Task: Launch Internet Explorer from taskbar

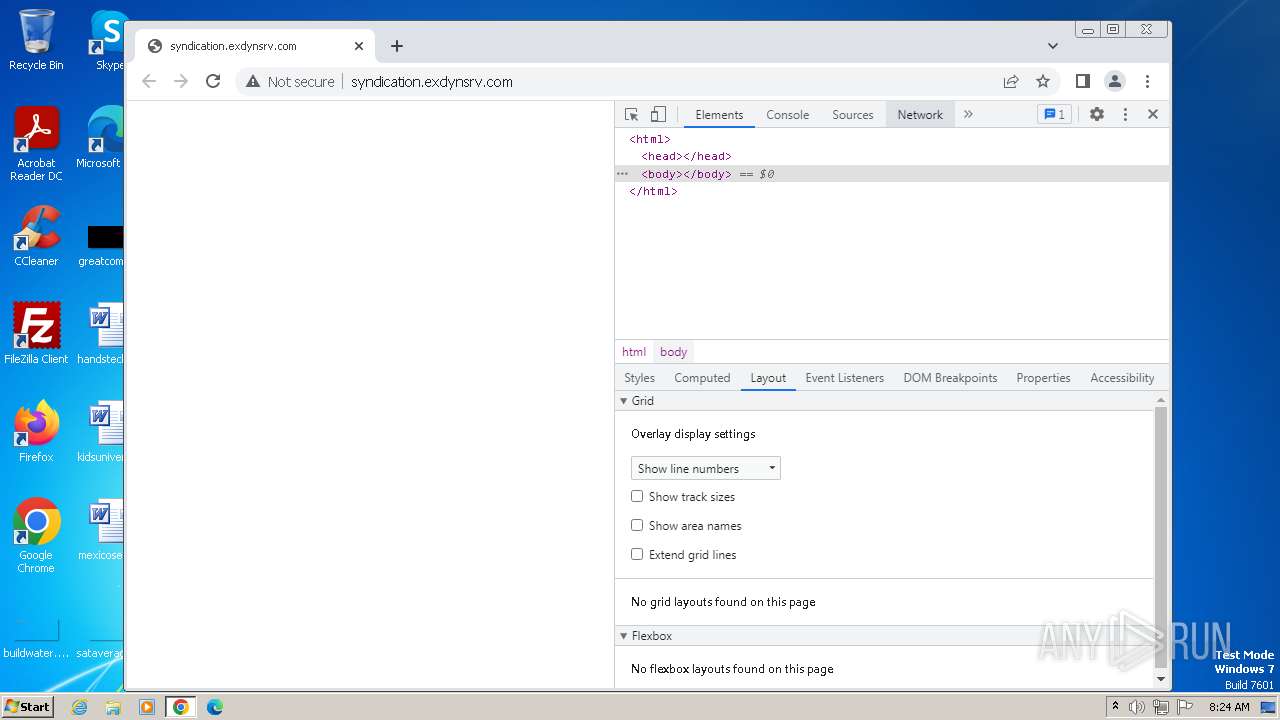Action: (x=79, y=707)
